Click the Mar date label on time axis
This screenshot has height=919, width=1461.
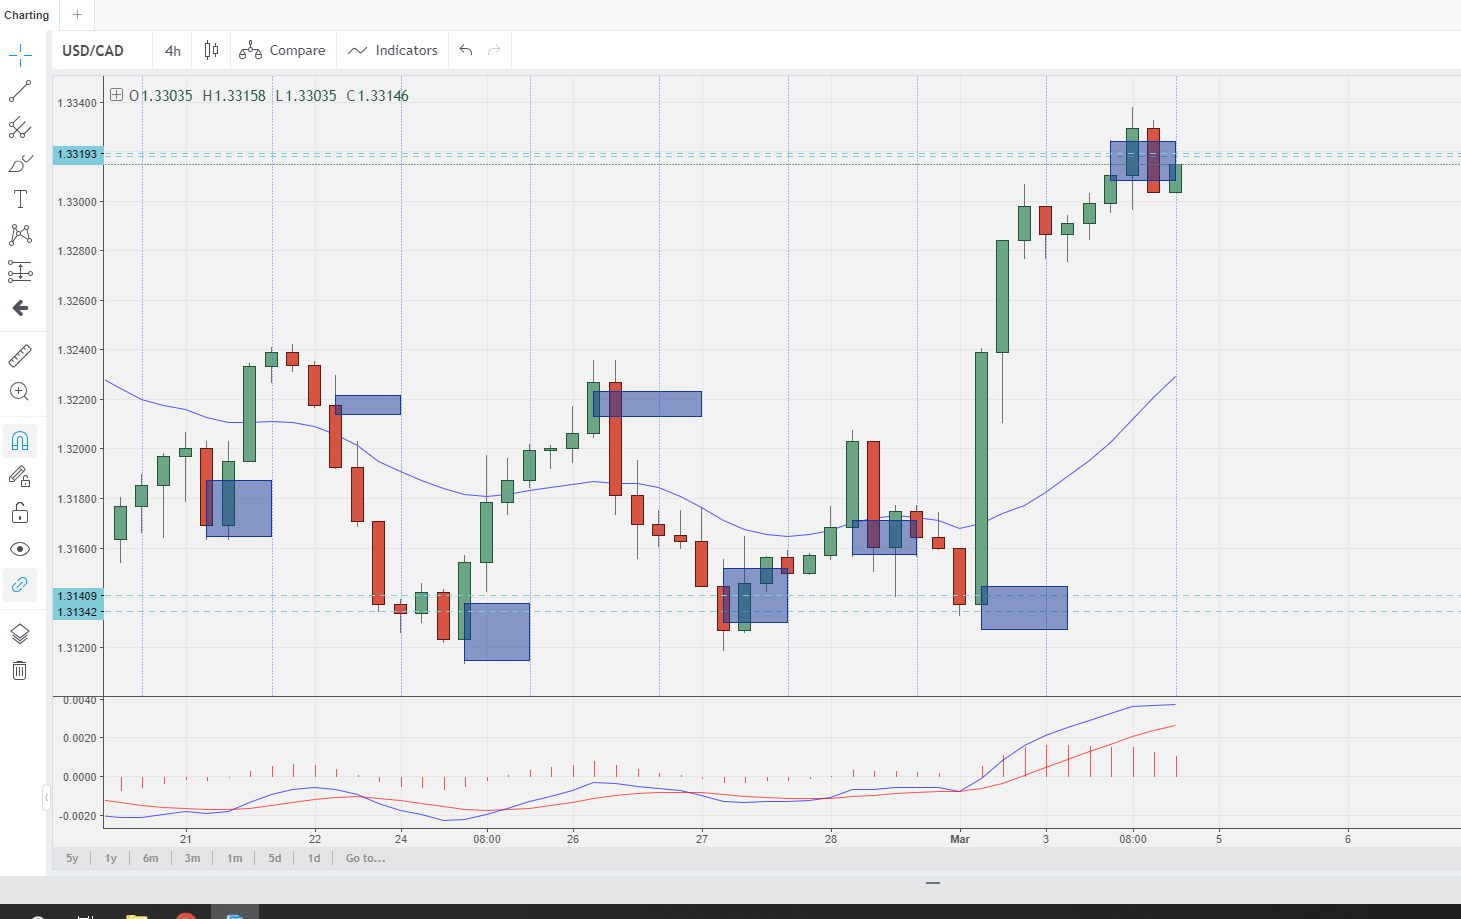[960, 839]
